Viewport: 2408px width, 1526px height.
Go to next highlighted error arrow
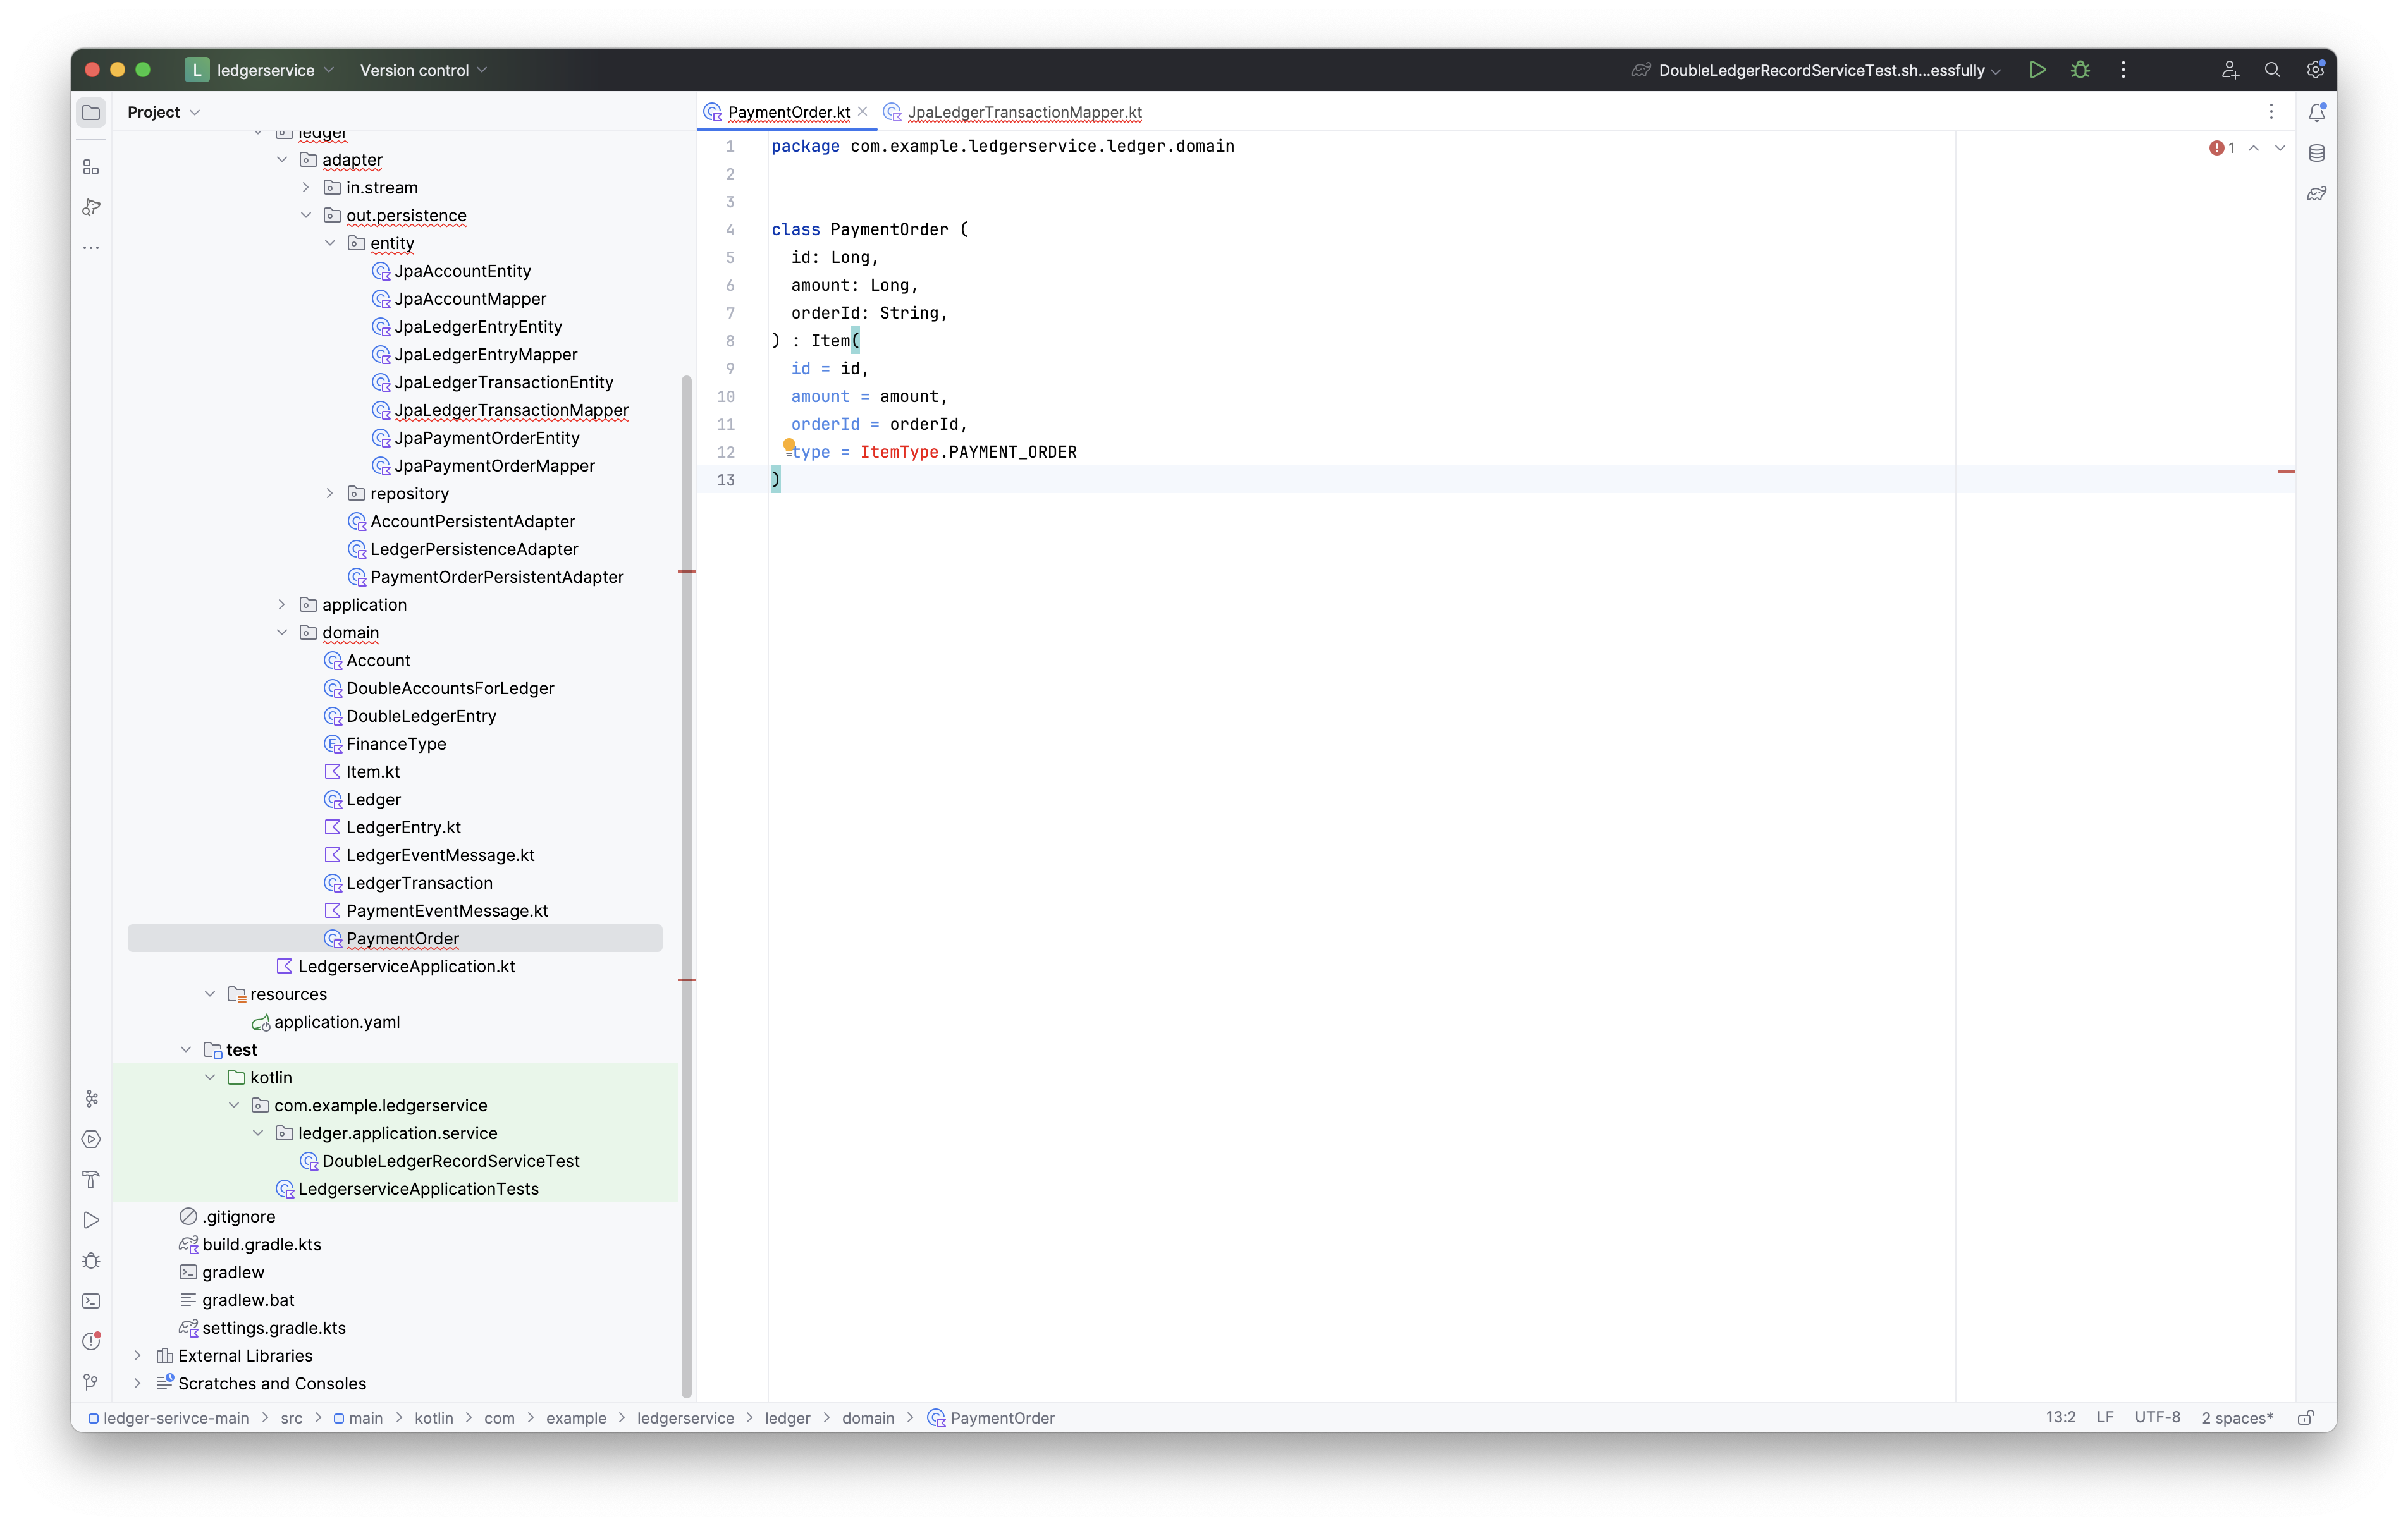[2280, 148]
